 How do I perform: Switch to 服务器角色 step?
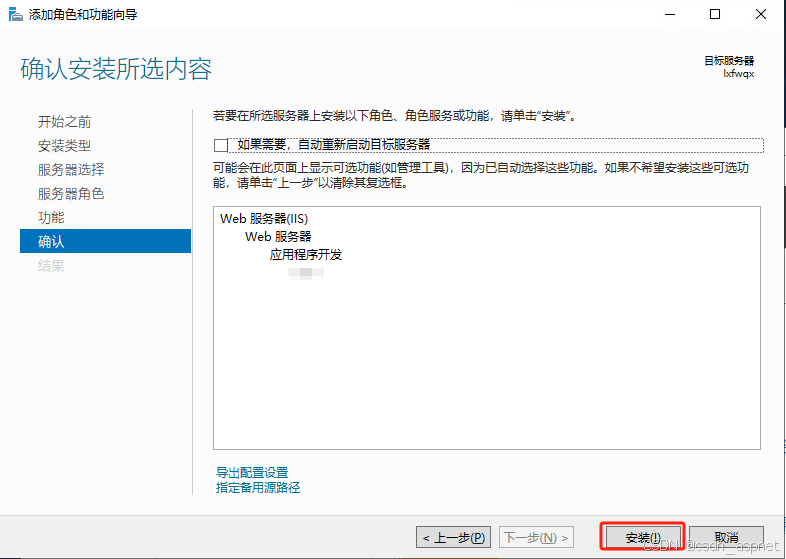coord(71,194)
